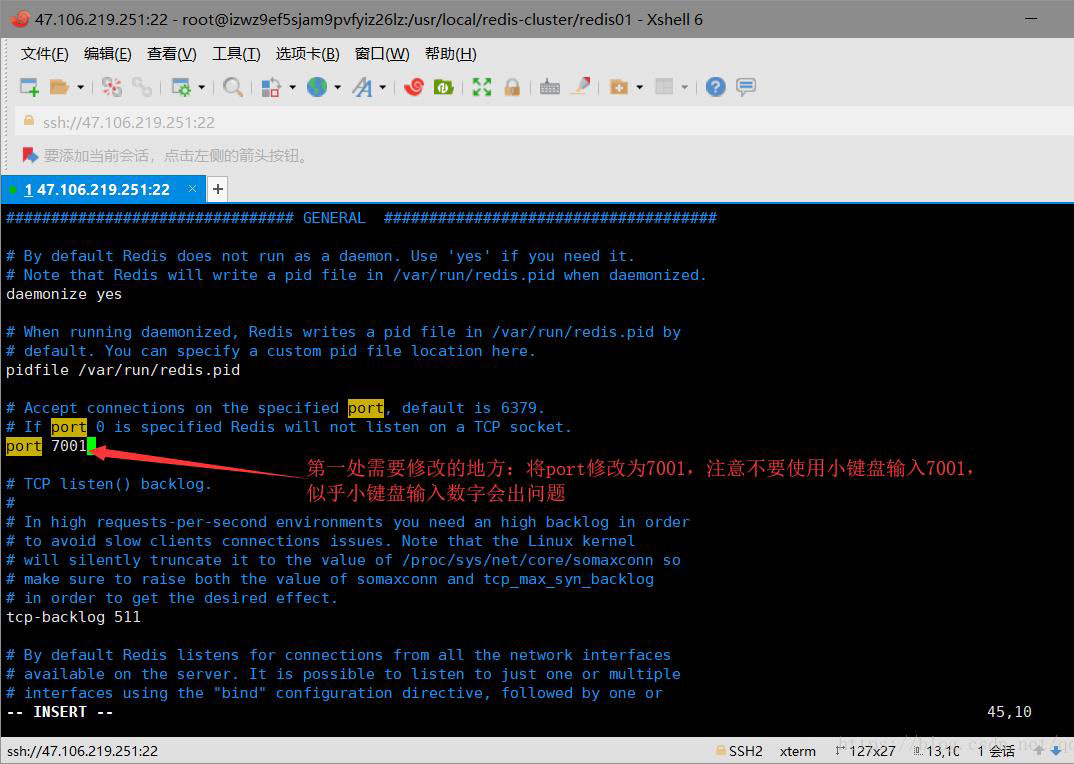Open the session Properties gear icon
Image resolution: width=1074 pixels, height=764 pixels.
point(181,87)
